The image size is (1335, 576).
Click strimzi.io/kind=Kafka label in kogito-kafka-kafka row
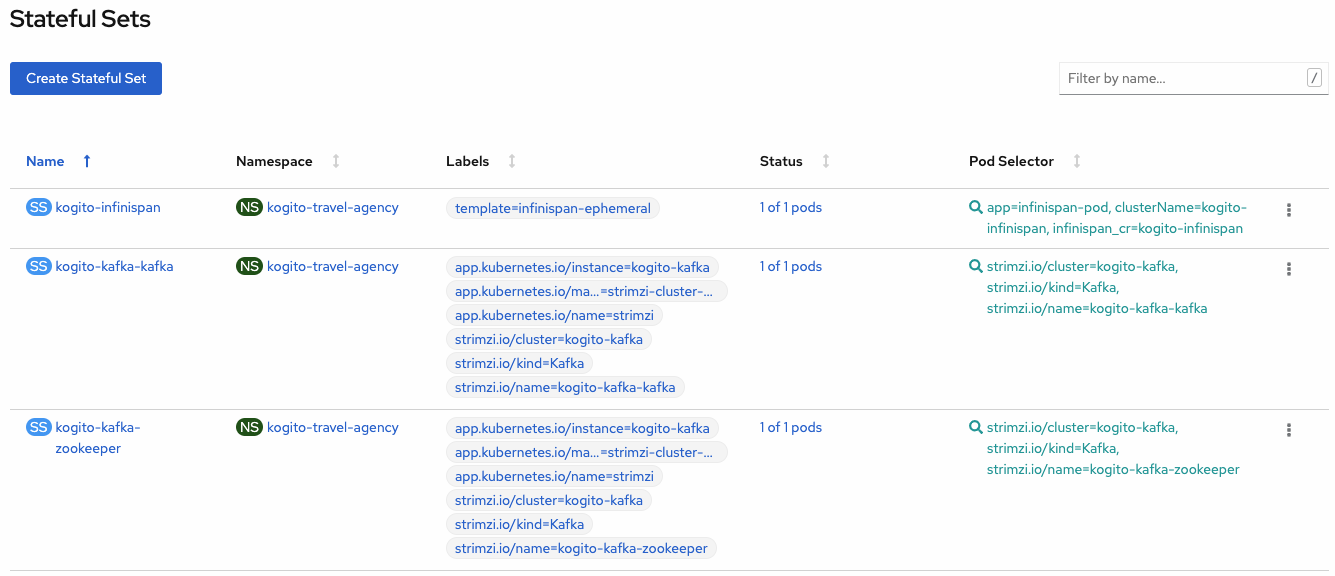(519, 363)
